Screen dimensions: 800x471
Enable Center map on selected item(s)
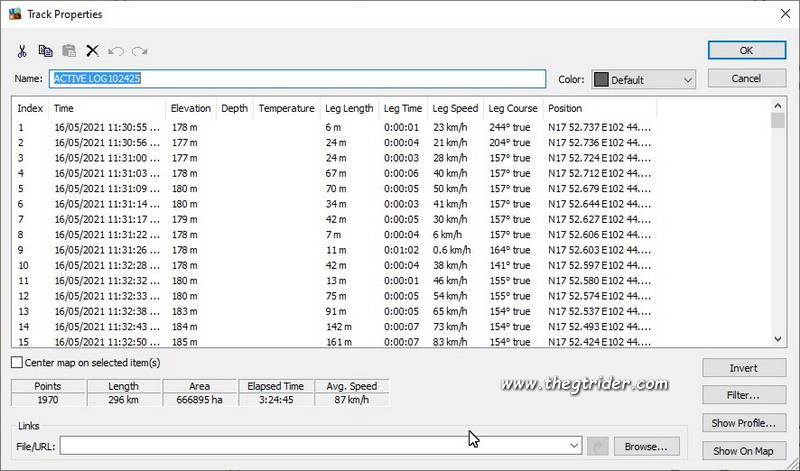[16, 362]
